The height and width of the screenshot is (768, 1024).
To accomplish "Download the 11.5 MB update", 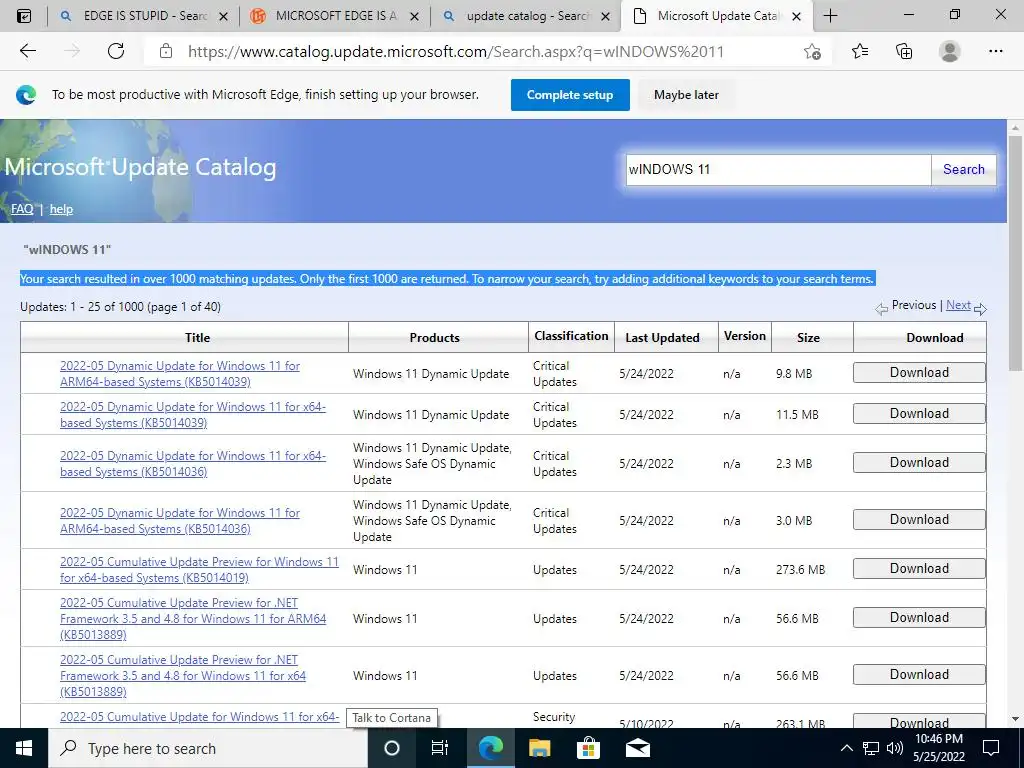I will click(919, 413).
